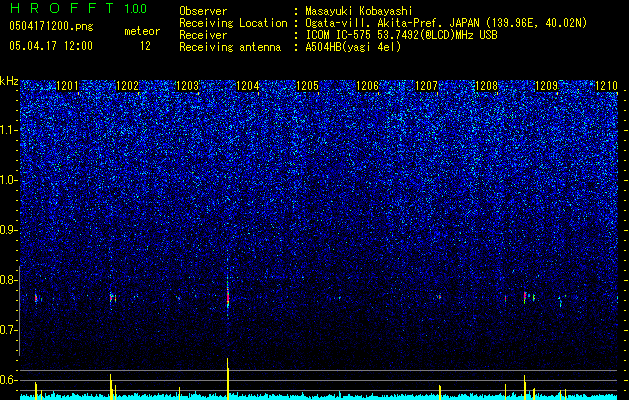Click the 1208 time marker
629x400 pixels.
(x=486, y=86)
